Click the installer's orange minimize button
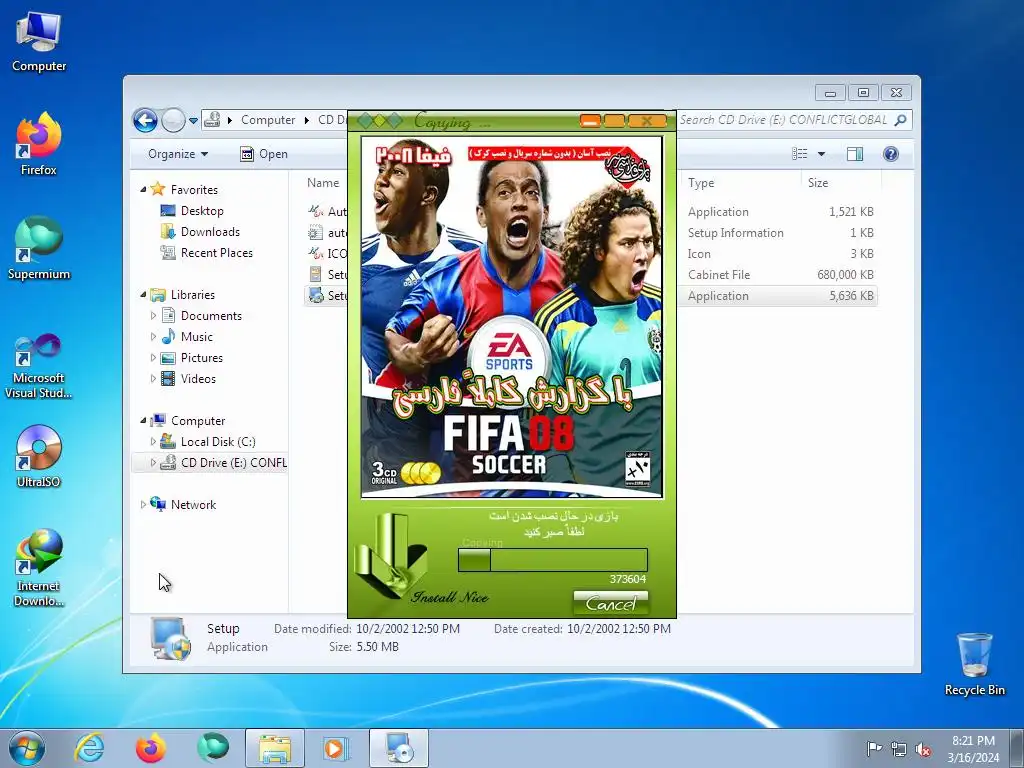Image resolution: width=1024 pixels, height=768 pixels. coord(590,121)
